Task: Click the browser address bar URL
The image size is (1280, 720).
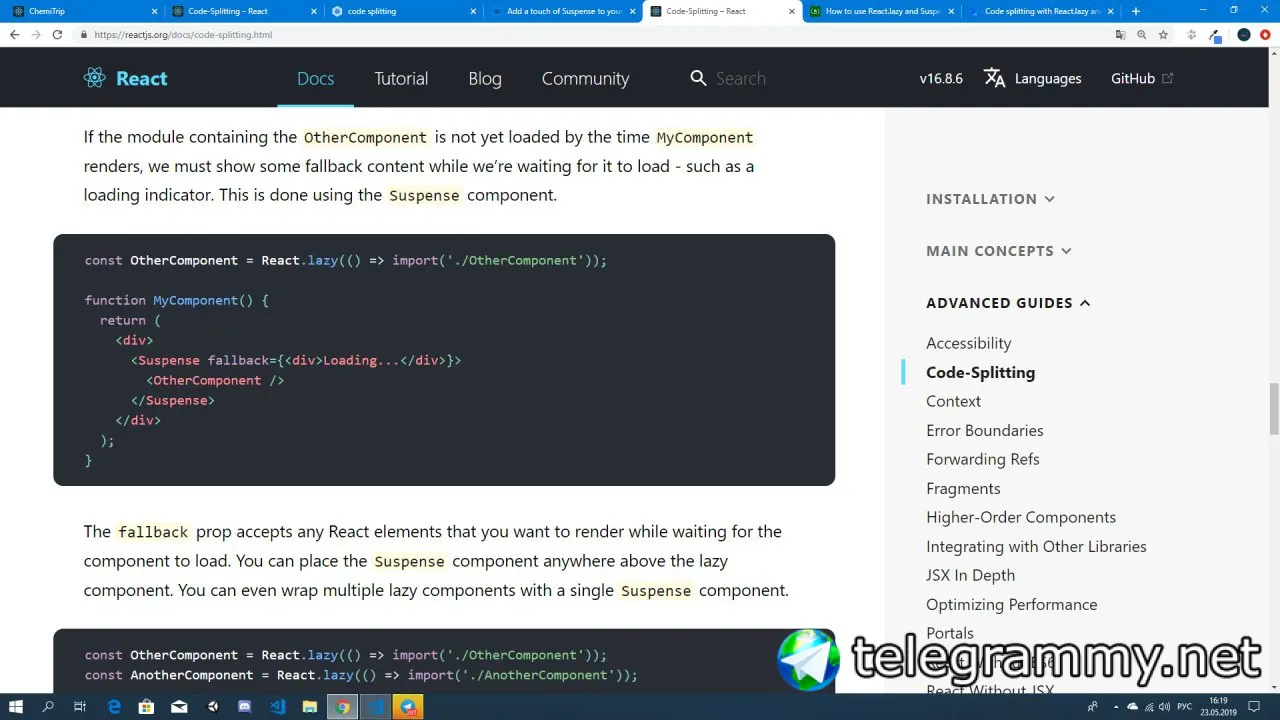Action: (183, 35)
